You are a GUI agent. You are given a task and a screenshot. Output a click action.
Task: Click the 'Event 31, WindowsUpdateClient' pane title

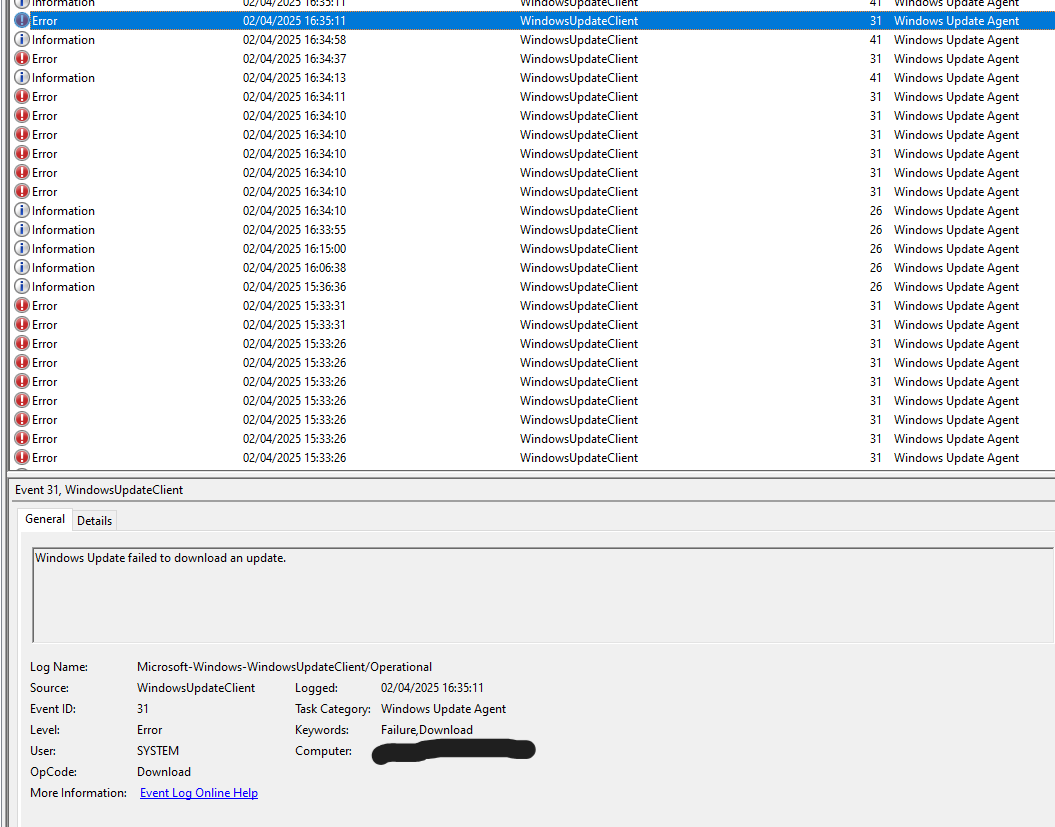pyautogui.click(x=99, y=490)
